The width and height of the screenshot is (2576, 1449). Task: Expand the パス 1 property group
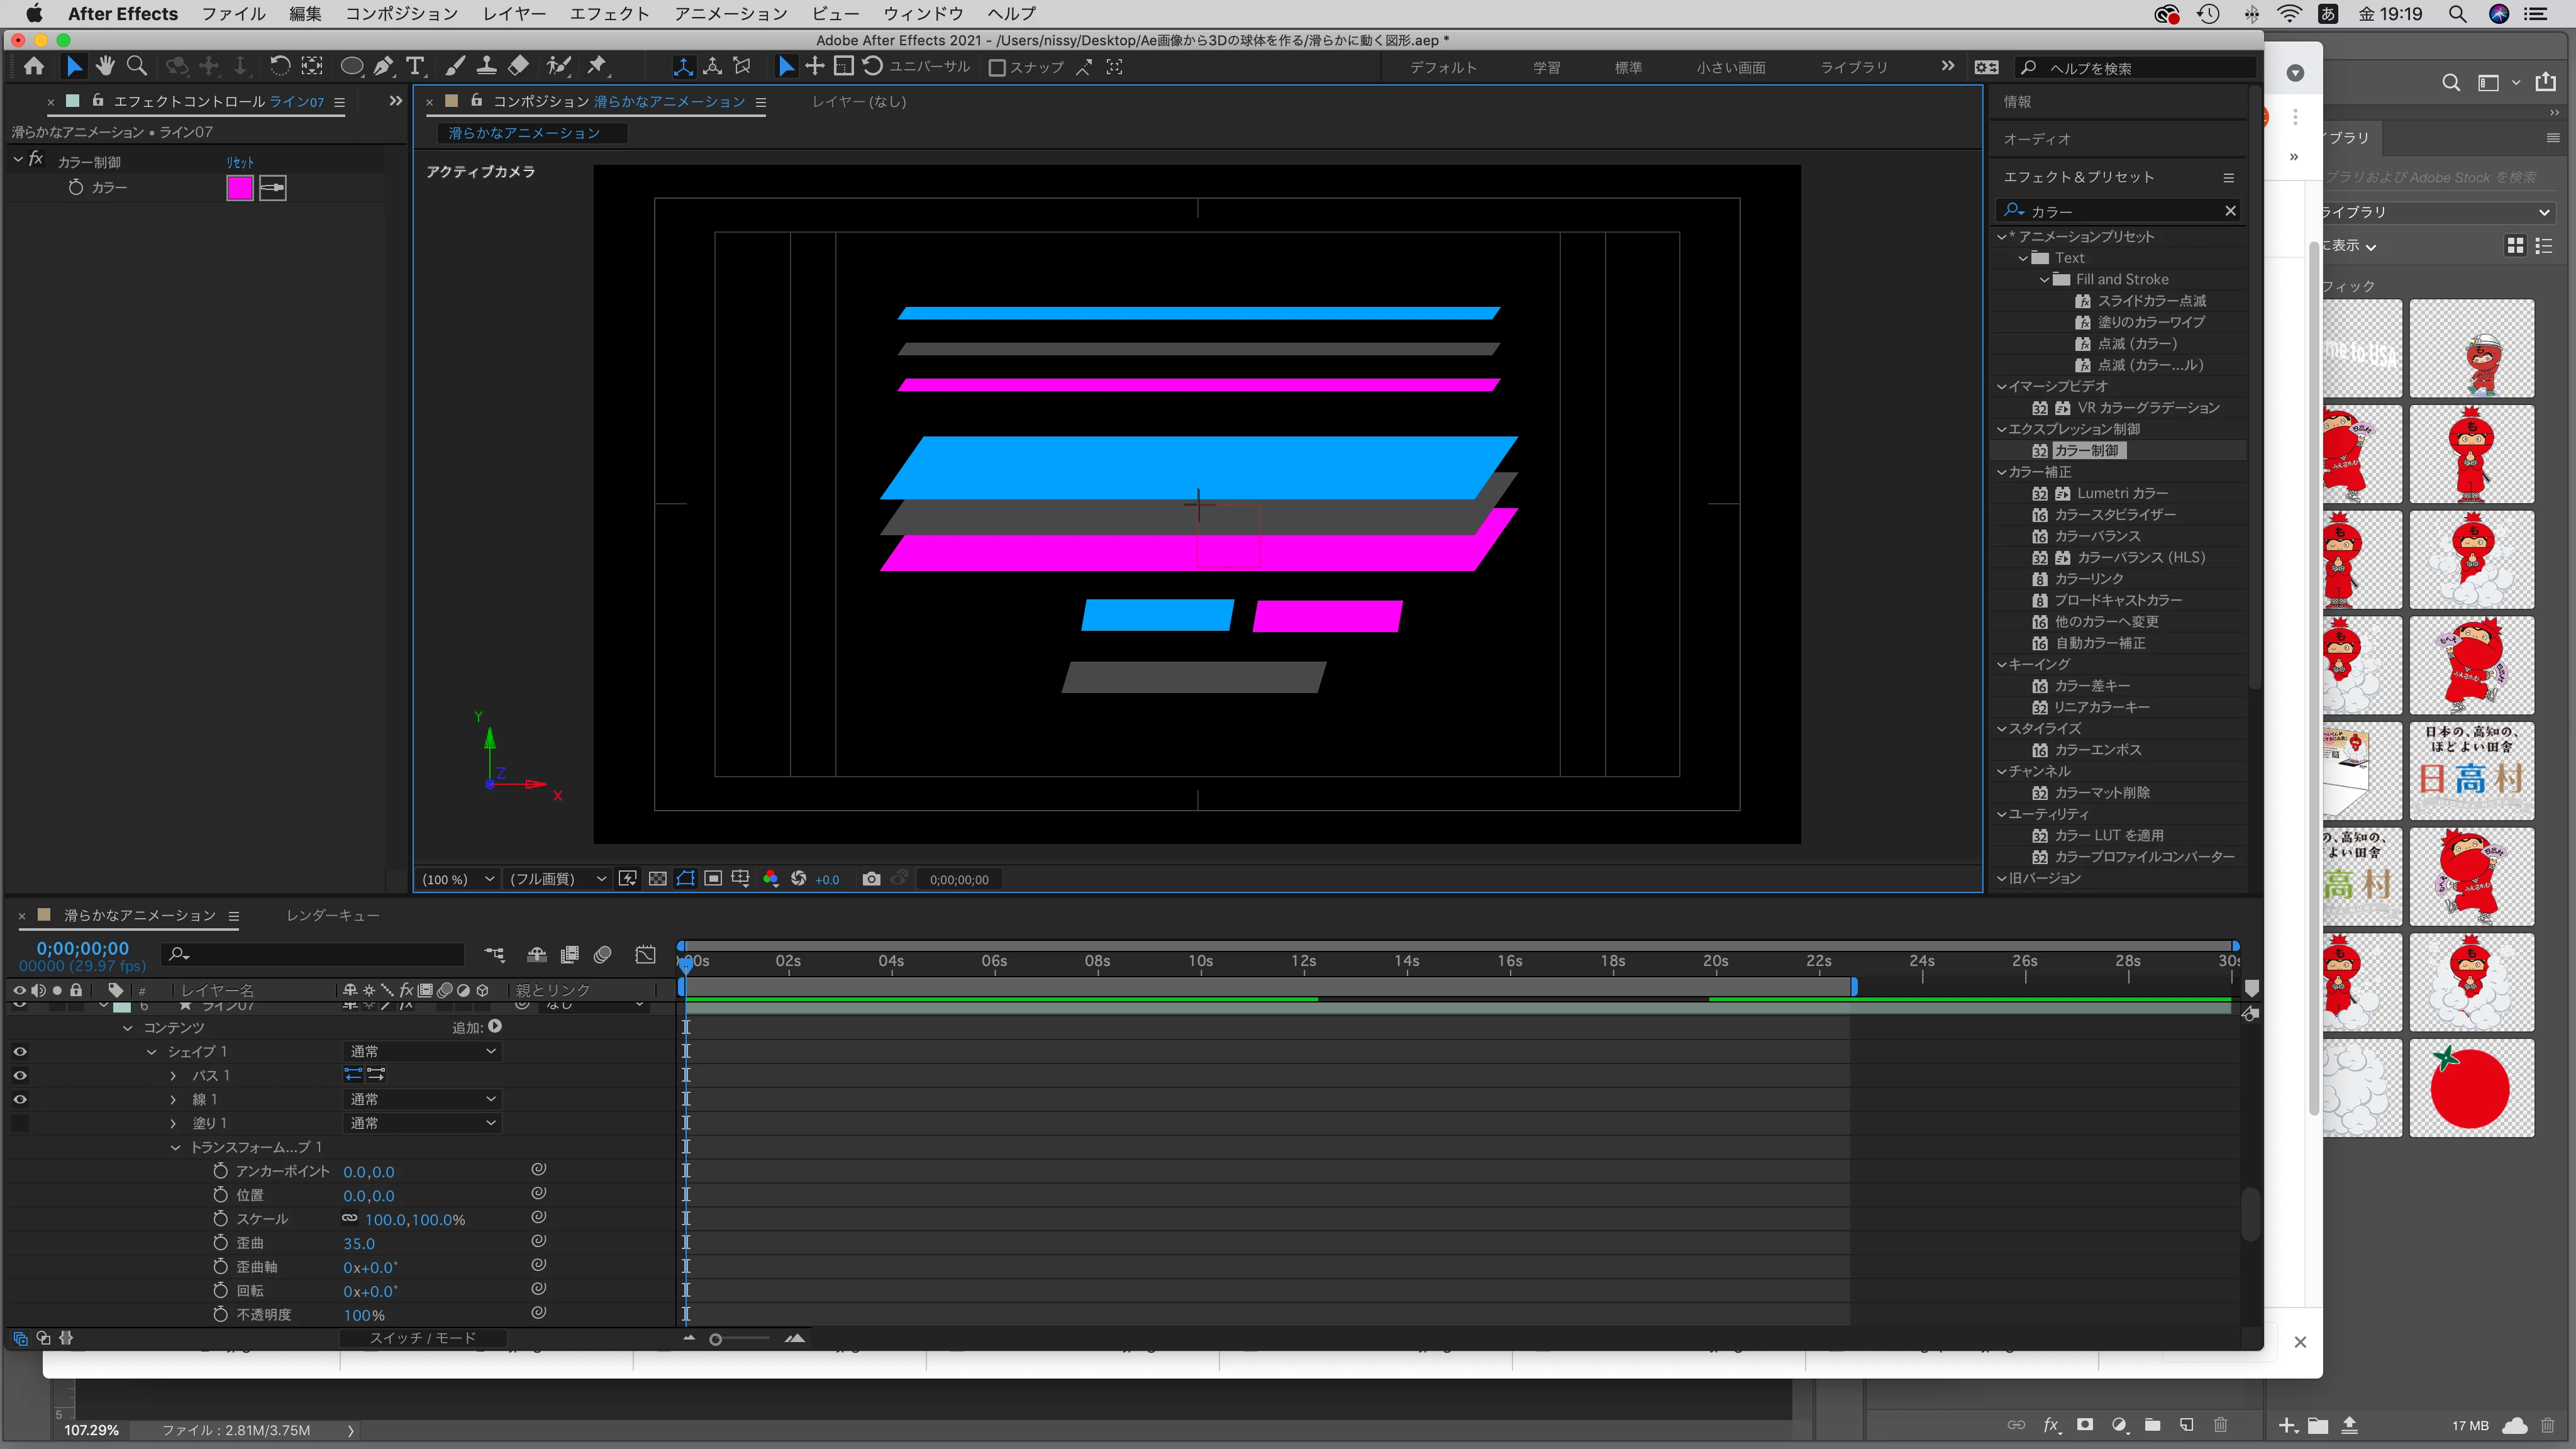173,1076
